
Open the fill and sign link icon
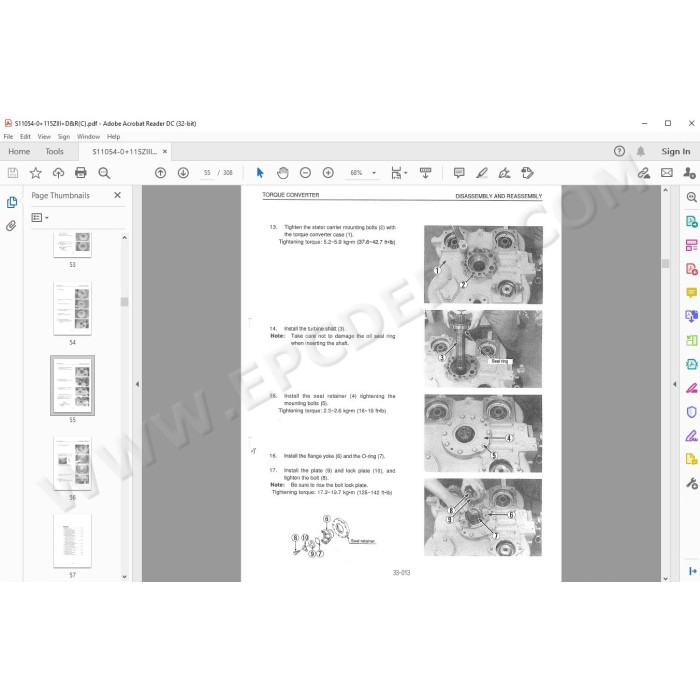[x=643, y=173]
